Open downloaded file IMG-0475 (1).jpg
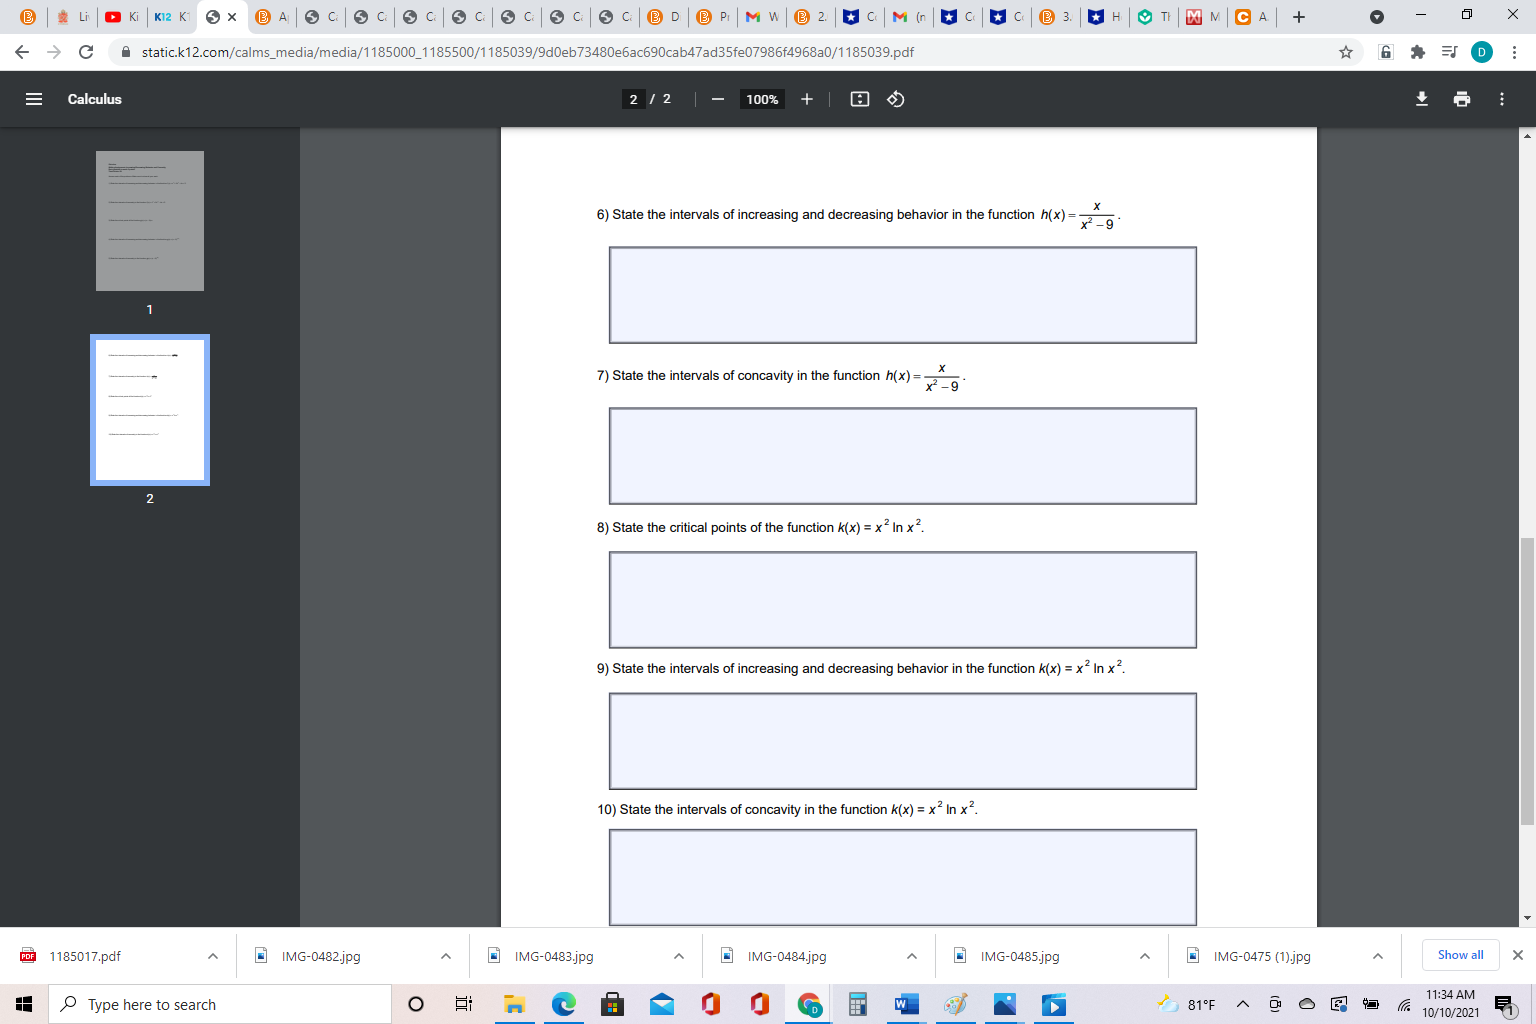This screenshot has height=1024, width=1536. (x=1262, y=956)
